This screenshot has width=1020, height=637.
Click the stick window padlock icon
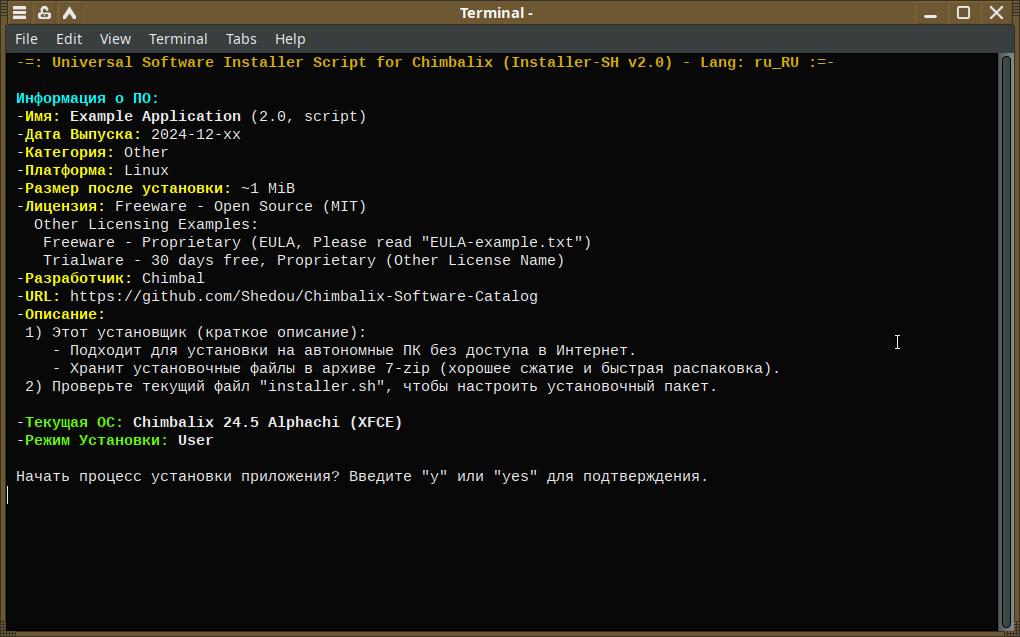click(x=45, y=13)
